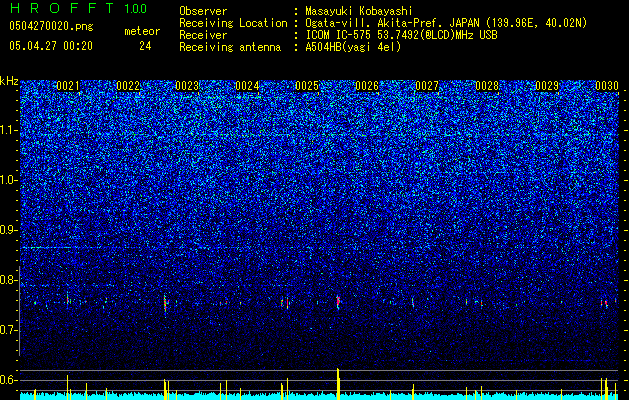Click the 0029 time marker
This screenshot has width=629, height=400.
point(547,86)
